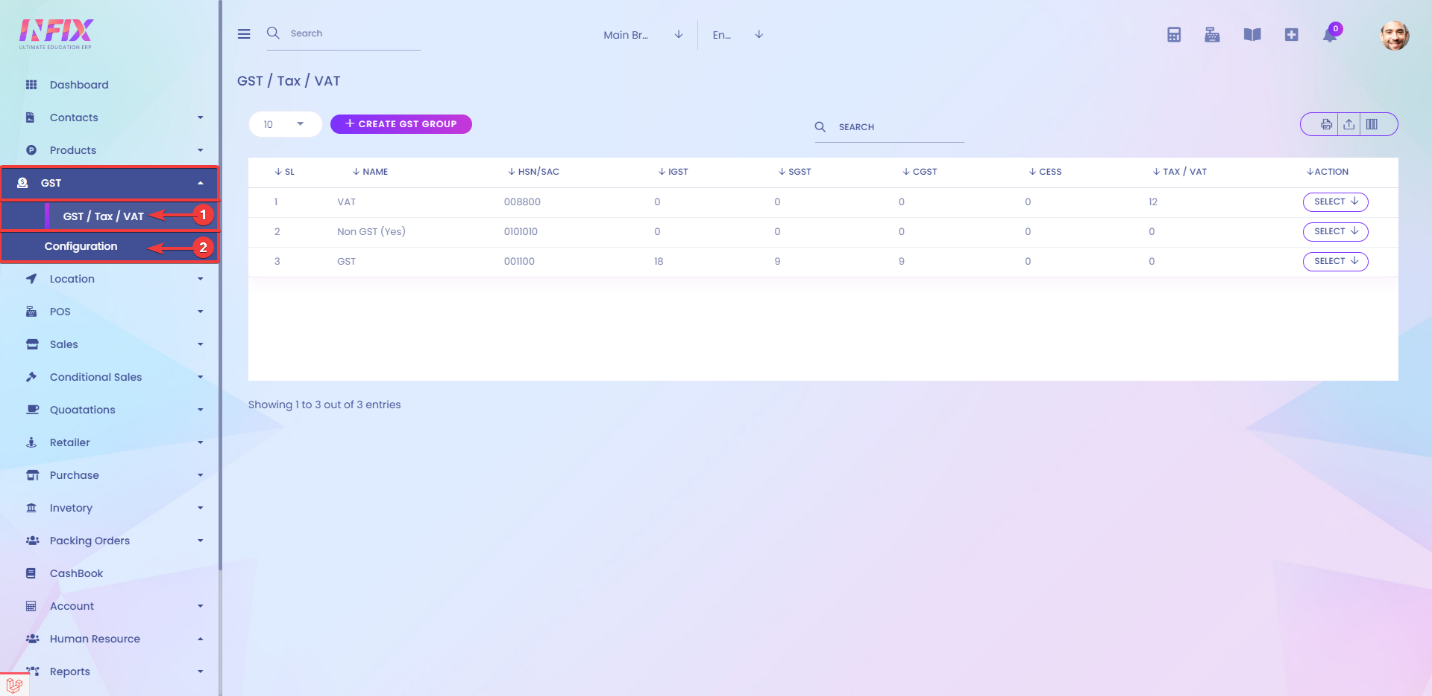This screenshot has height=696, width=1432.
Task: Open the language En dropdown
Action: 737,35
